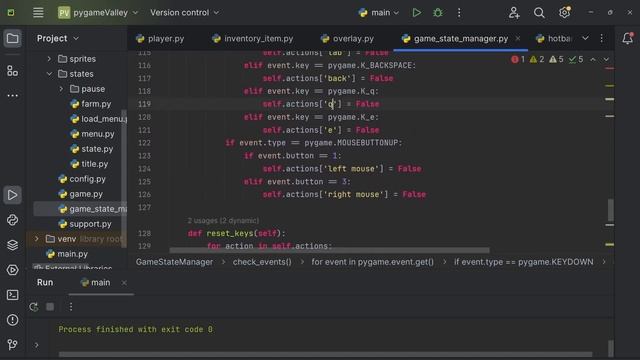Open Git tool window

[13, 344]
